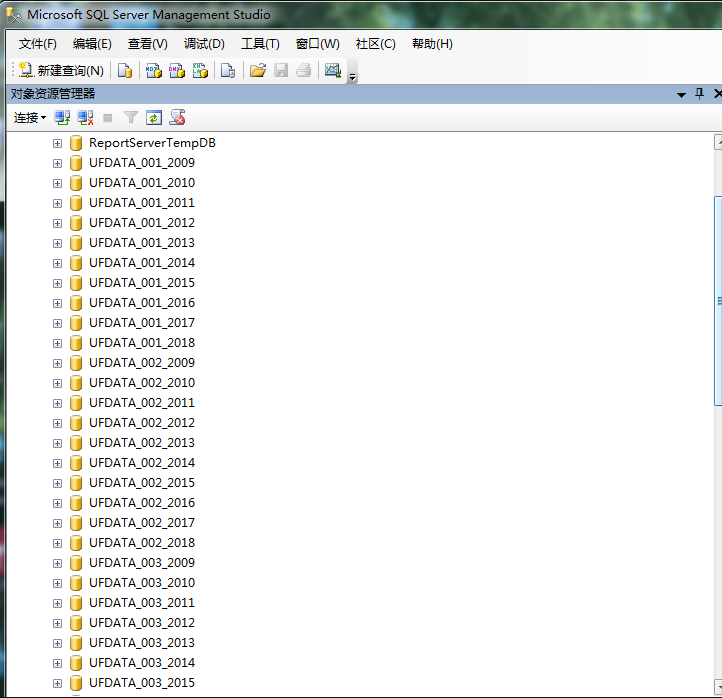This screenshot has height=698, width=722.
Task: Select database icon of UFDATA_003_2012
Action: click(x=76, y=623)
